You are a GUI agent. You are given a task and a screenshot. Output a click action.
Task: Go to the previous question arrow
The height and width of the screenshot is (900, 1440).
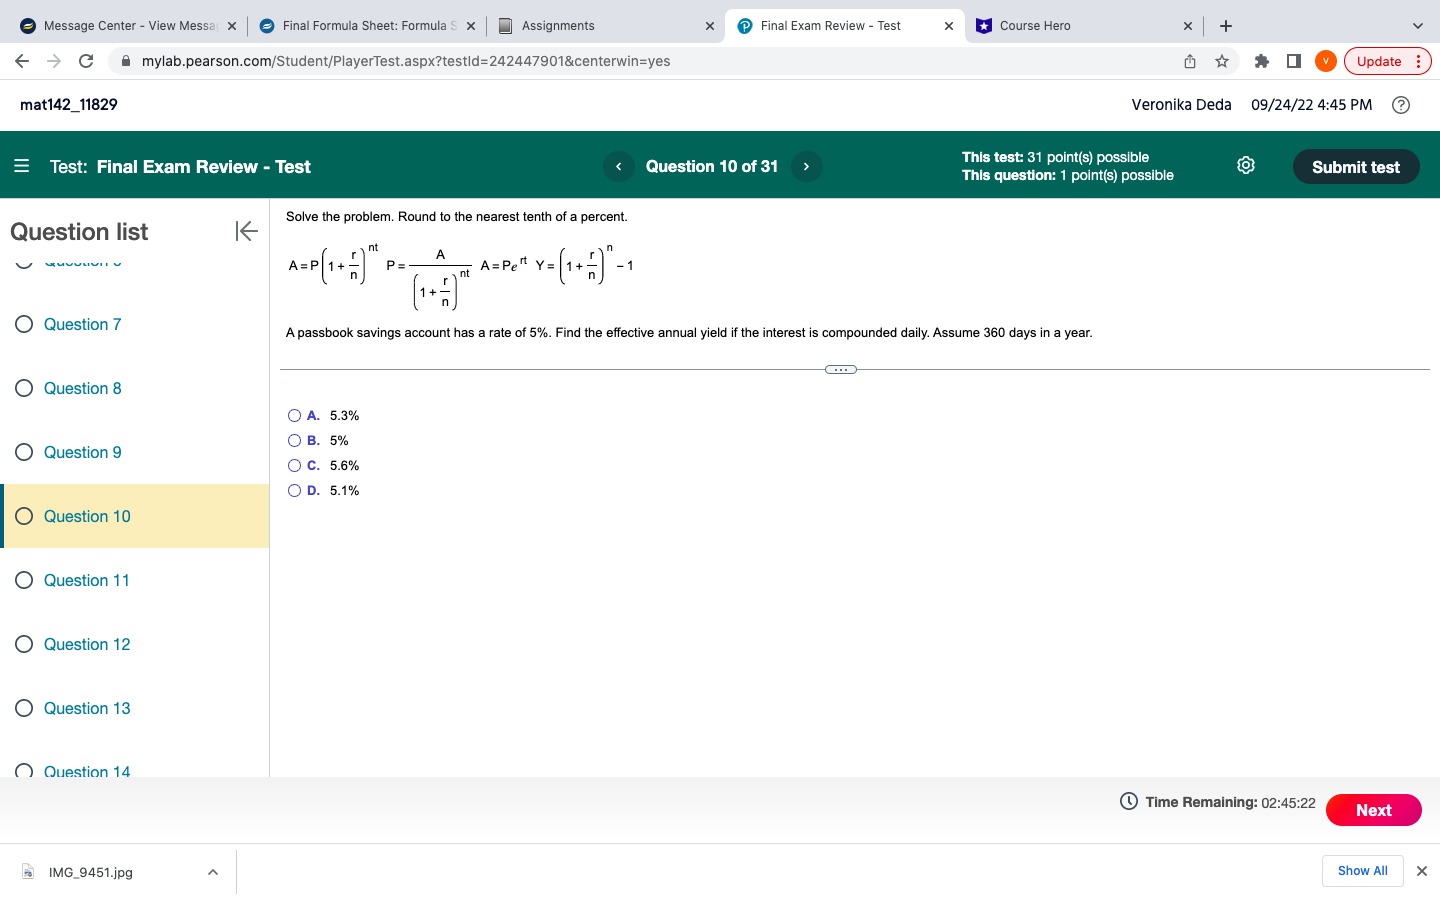point(619,166)
